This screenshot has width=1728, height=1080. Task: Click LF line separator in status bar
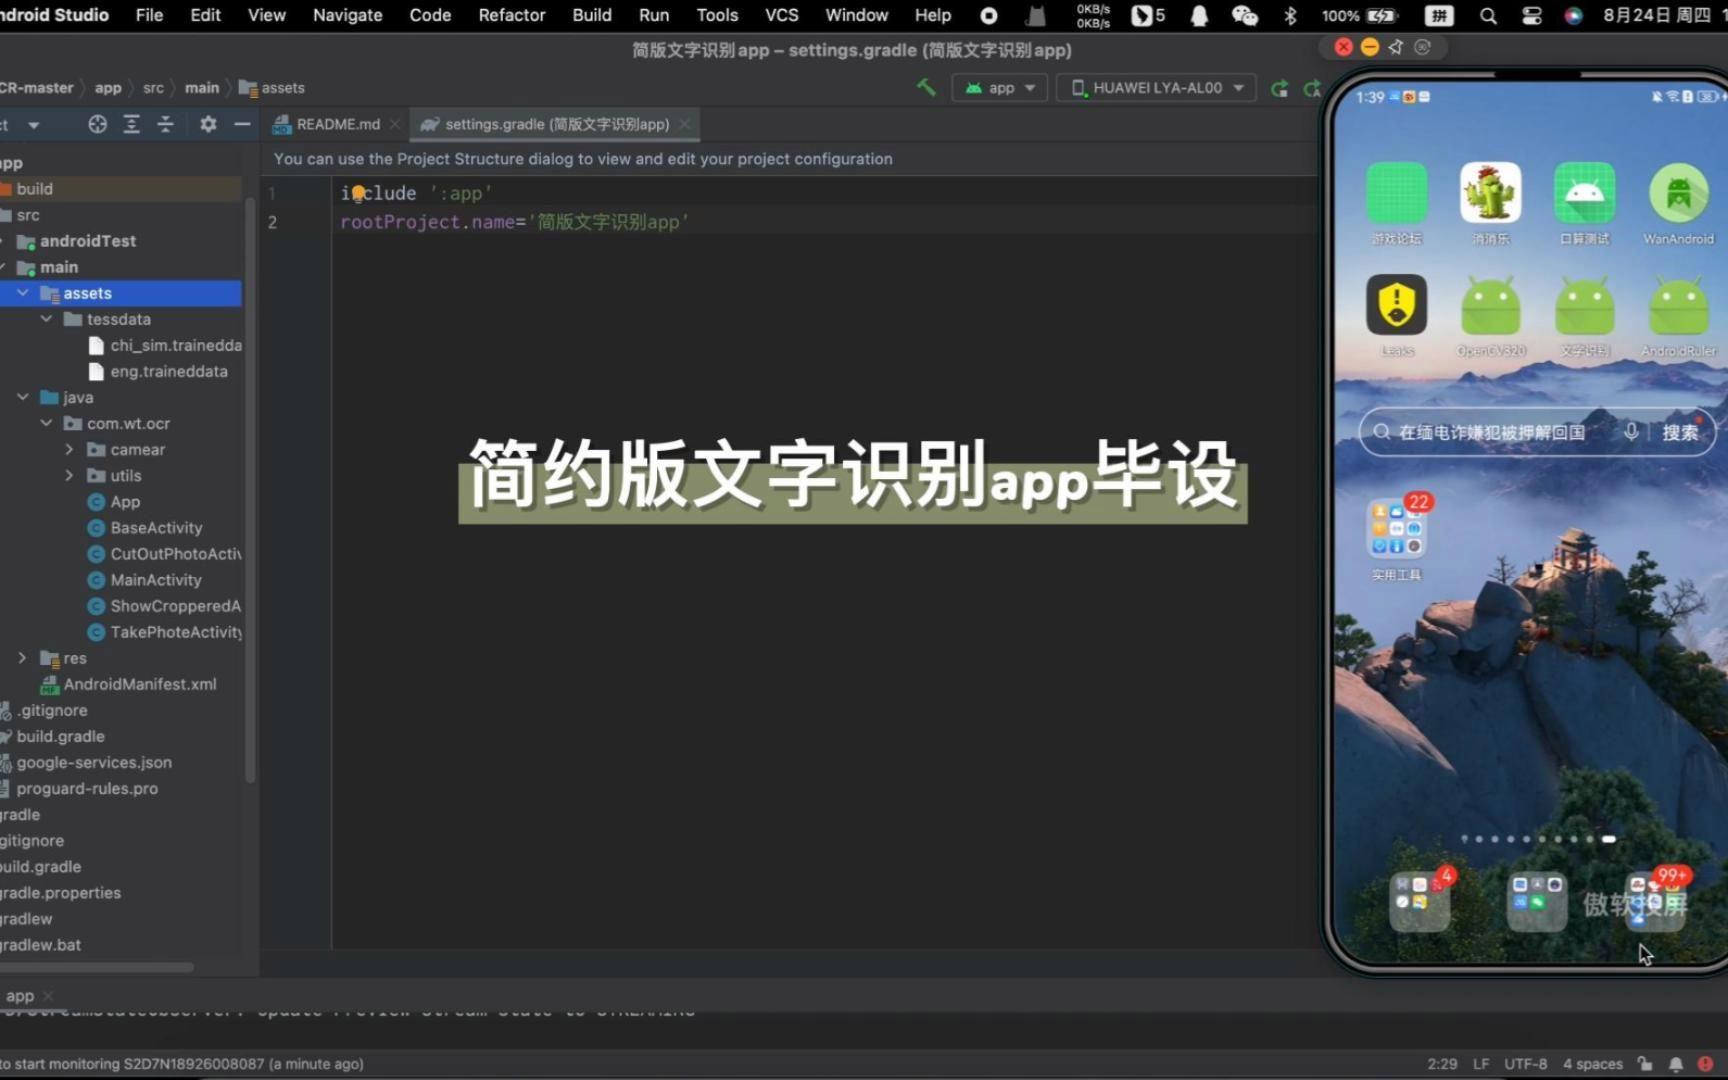[1481, 1064]
